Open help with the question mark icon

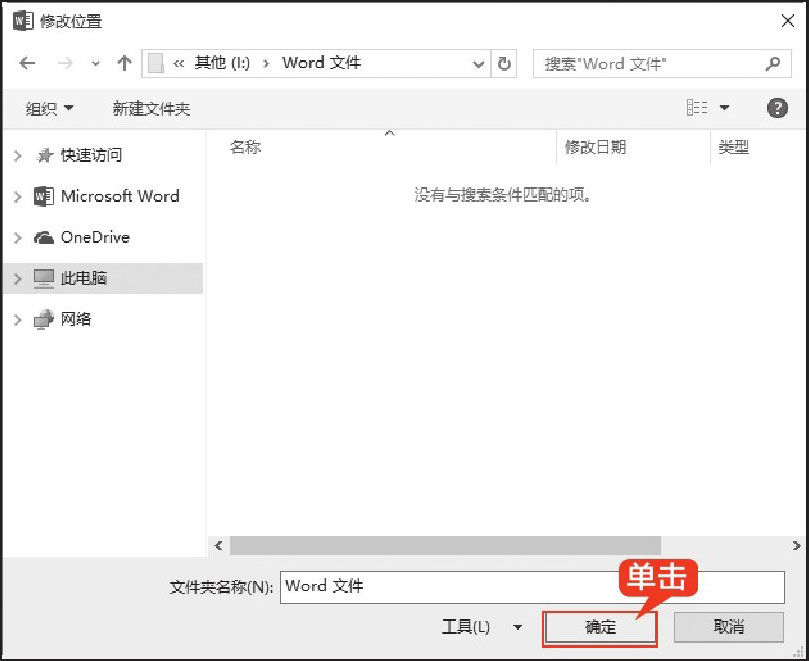[x=777, y=108]
